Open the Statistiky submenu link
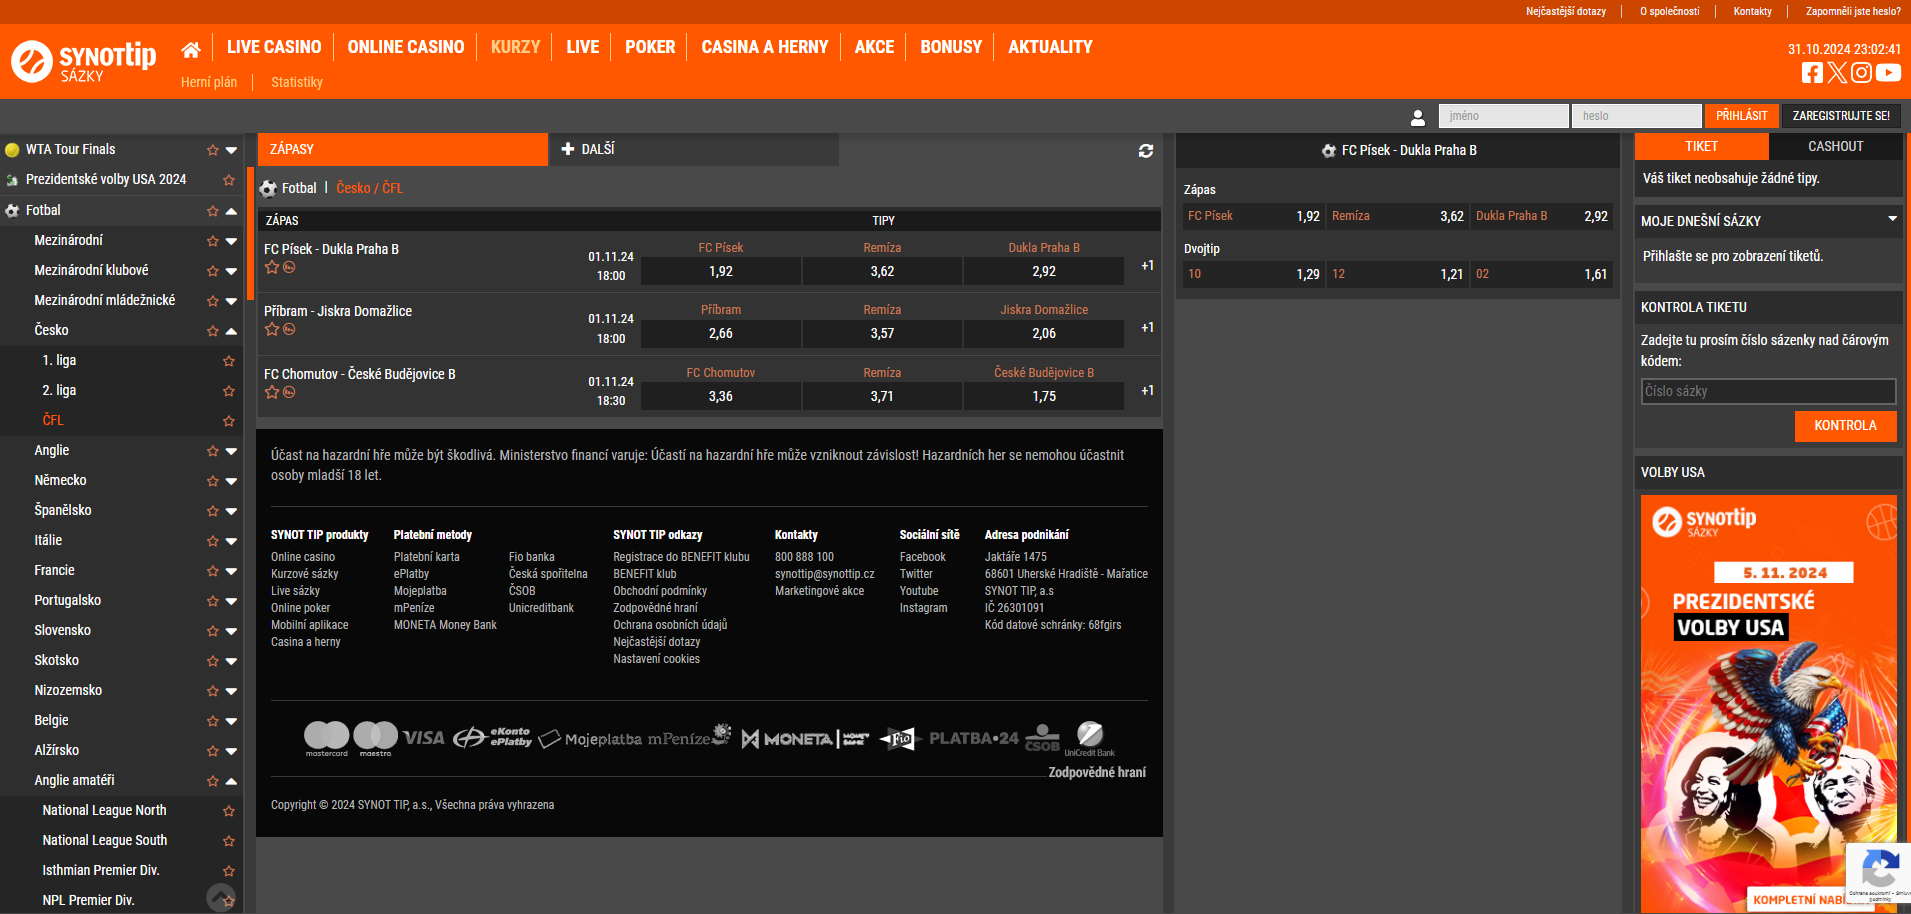 [x=297, y=82]
